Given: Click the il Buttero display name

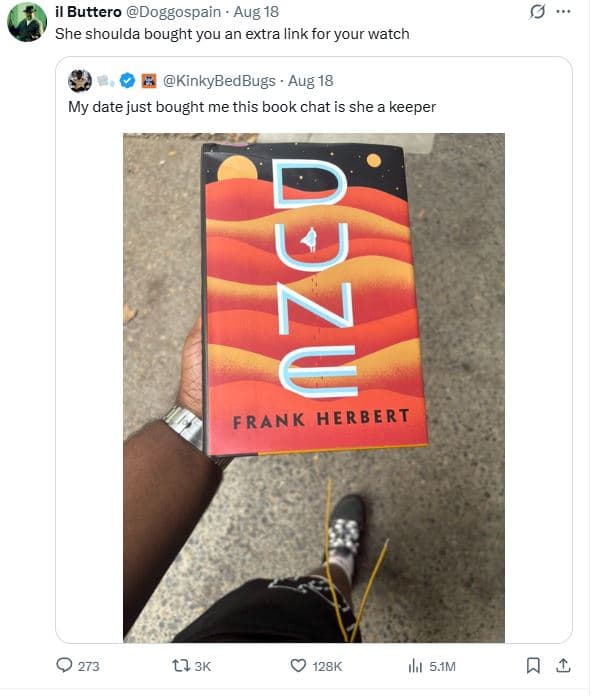Looking at the screenshot, I should point(88,12).
